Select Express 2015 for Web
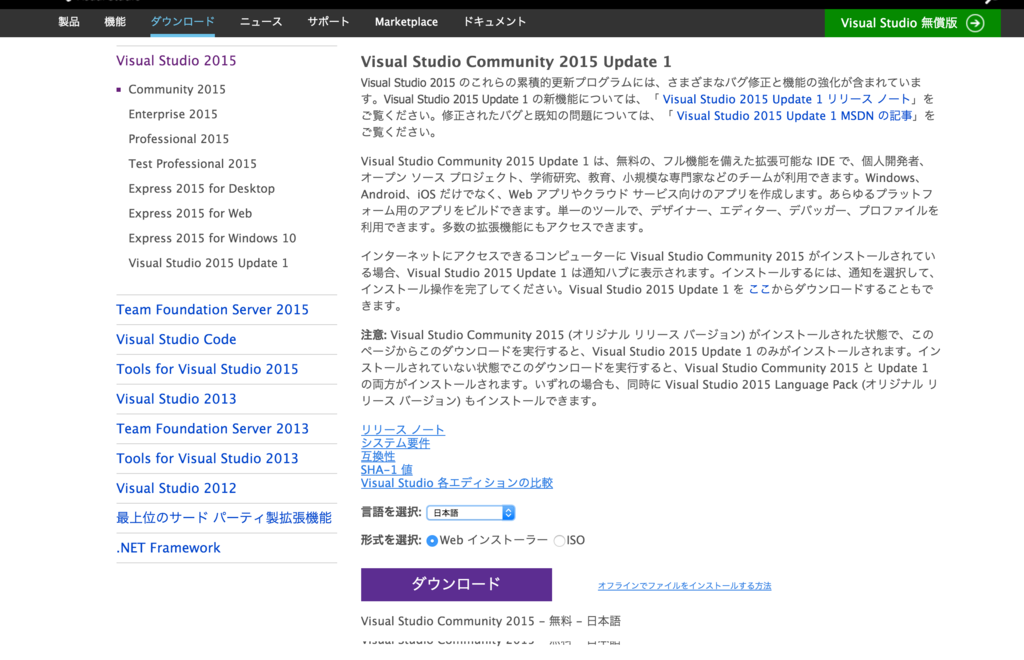 (x=190, y=213)
